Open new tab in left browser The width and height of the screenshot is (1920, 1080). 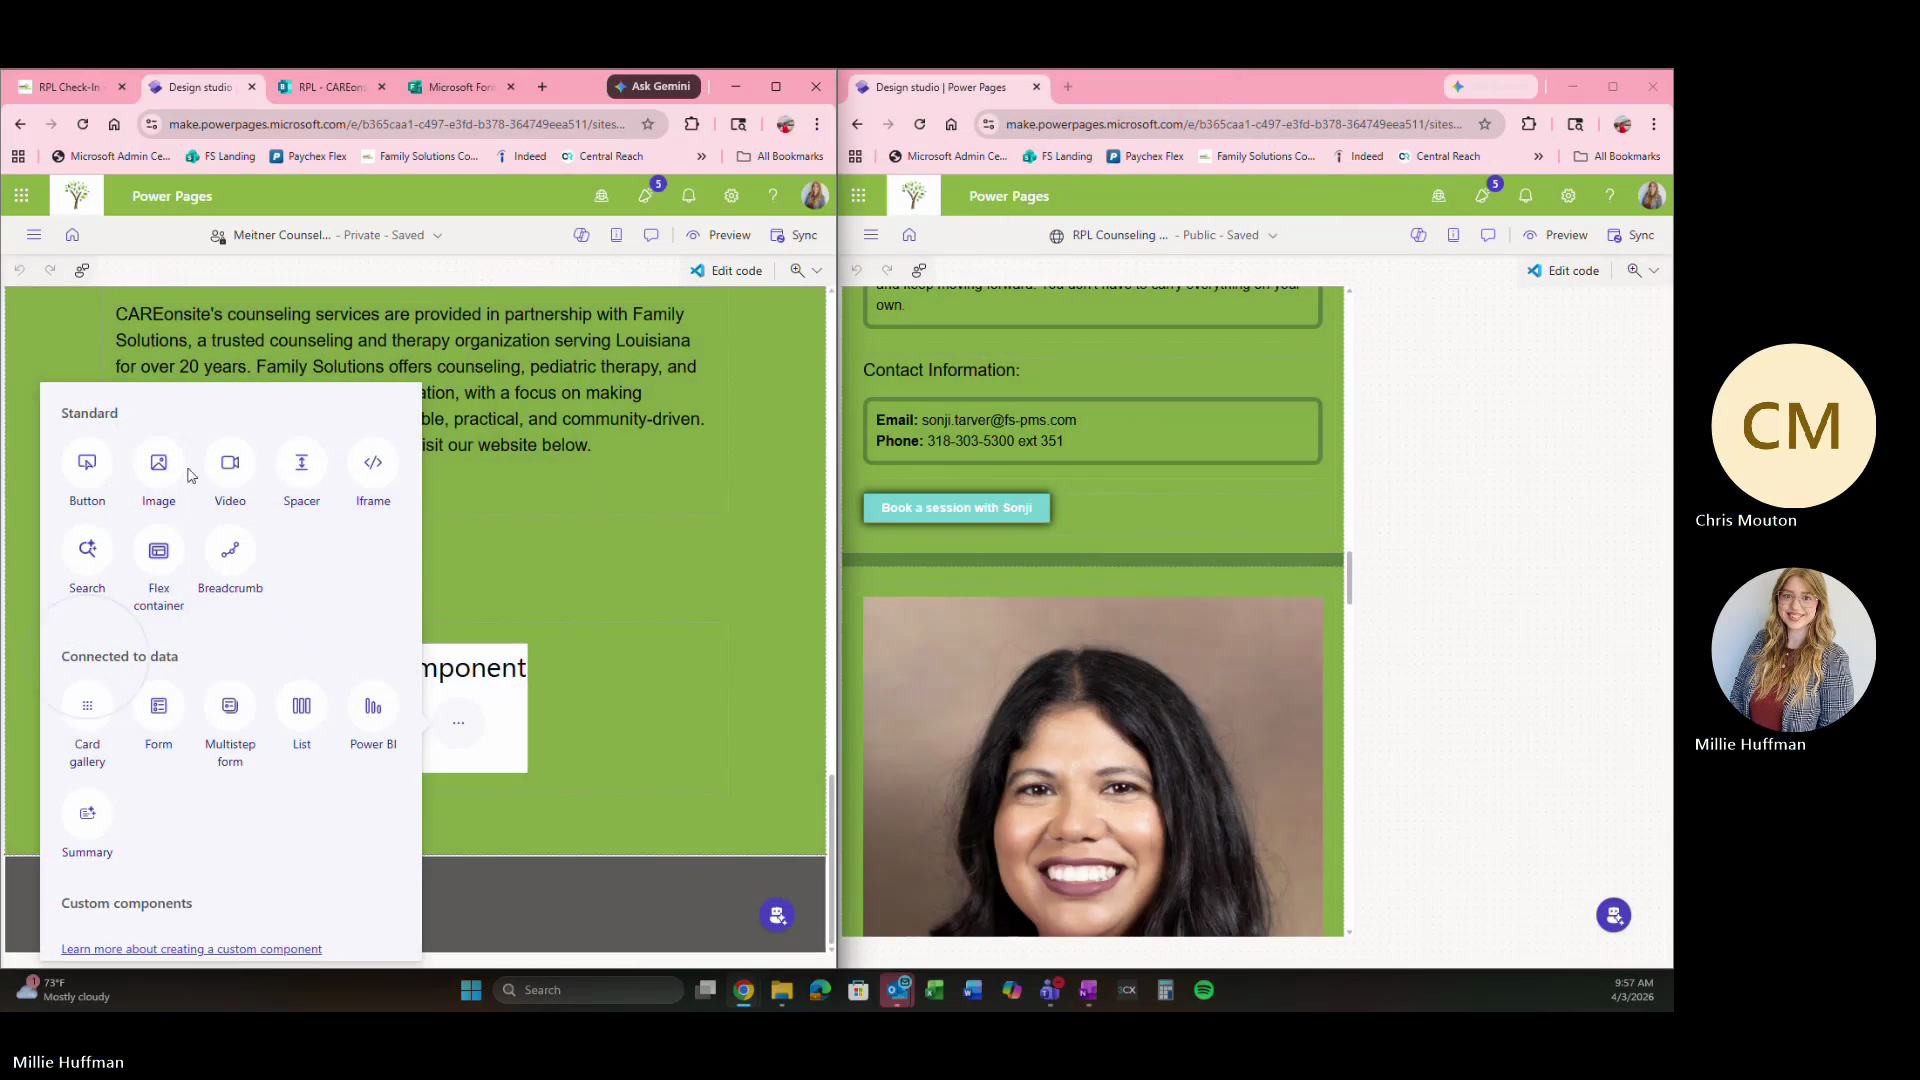(542, 87)
